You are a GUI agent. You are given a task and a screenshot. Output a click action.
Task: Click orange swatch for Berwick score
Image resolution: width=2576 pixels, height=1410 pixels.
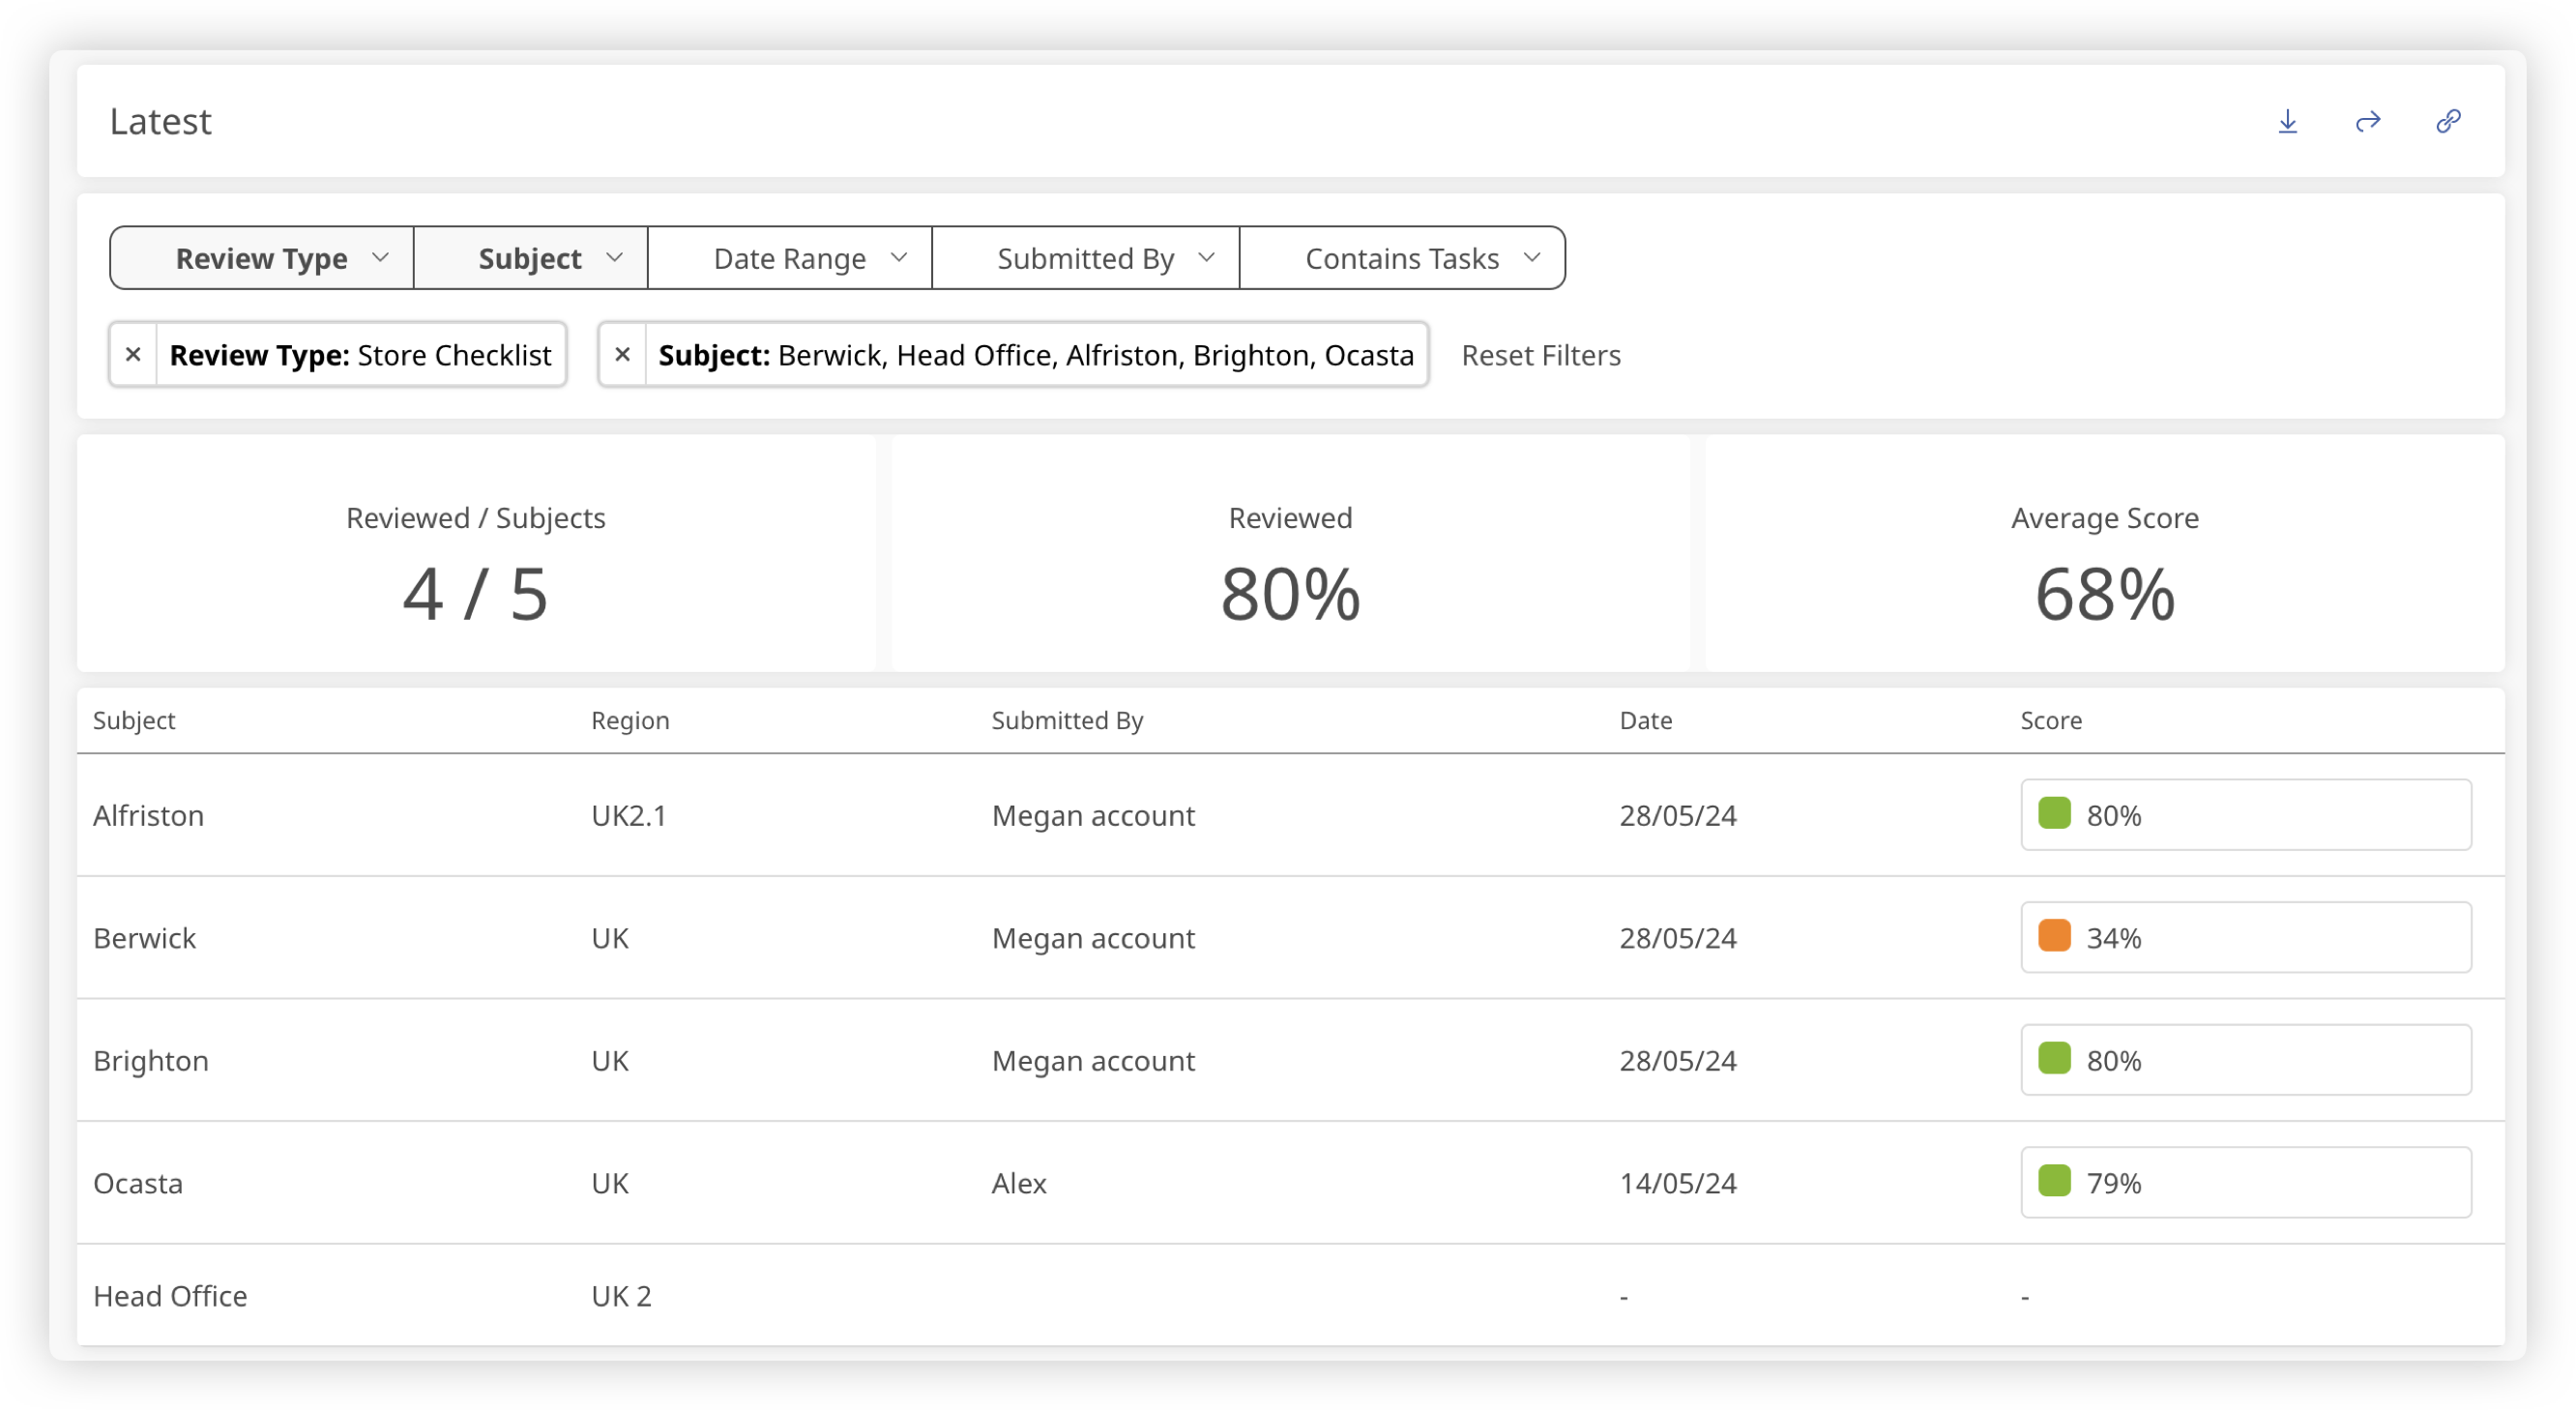click(2054, 936)
